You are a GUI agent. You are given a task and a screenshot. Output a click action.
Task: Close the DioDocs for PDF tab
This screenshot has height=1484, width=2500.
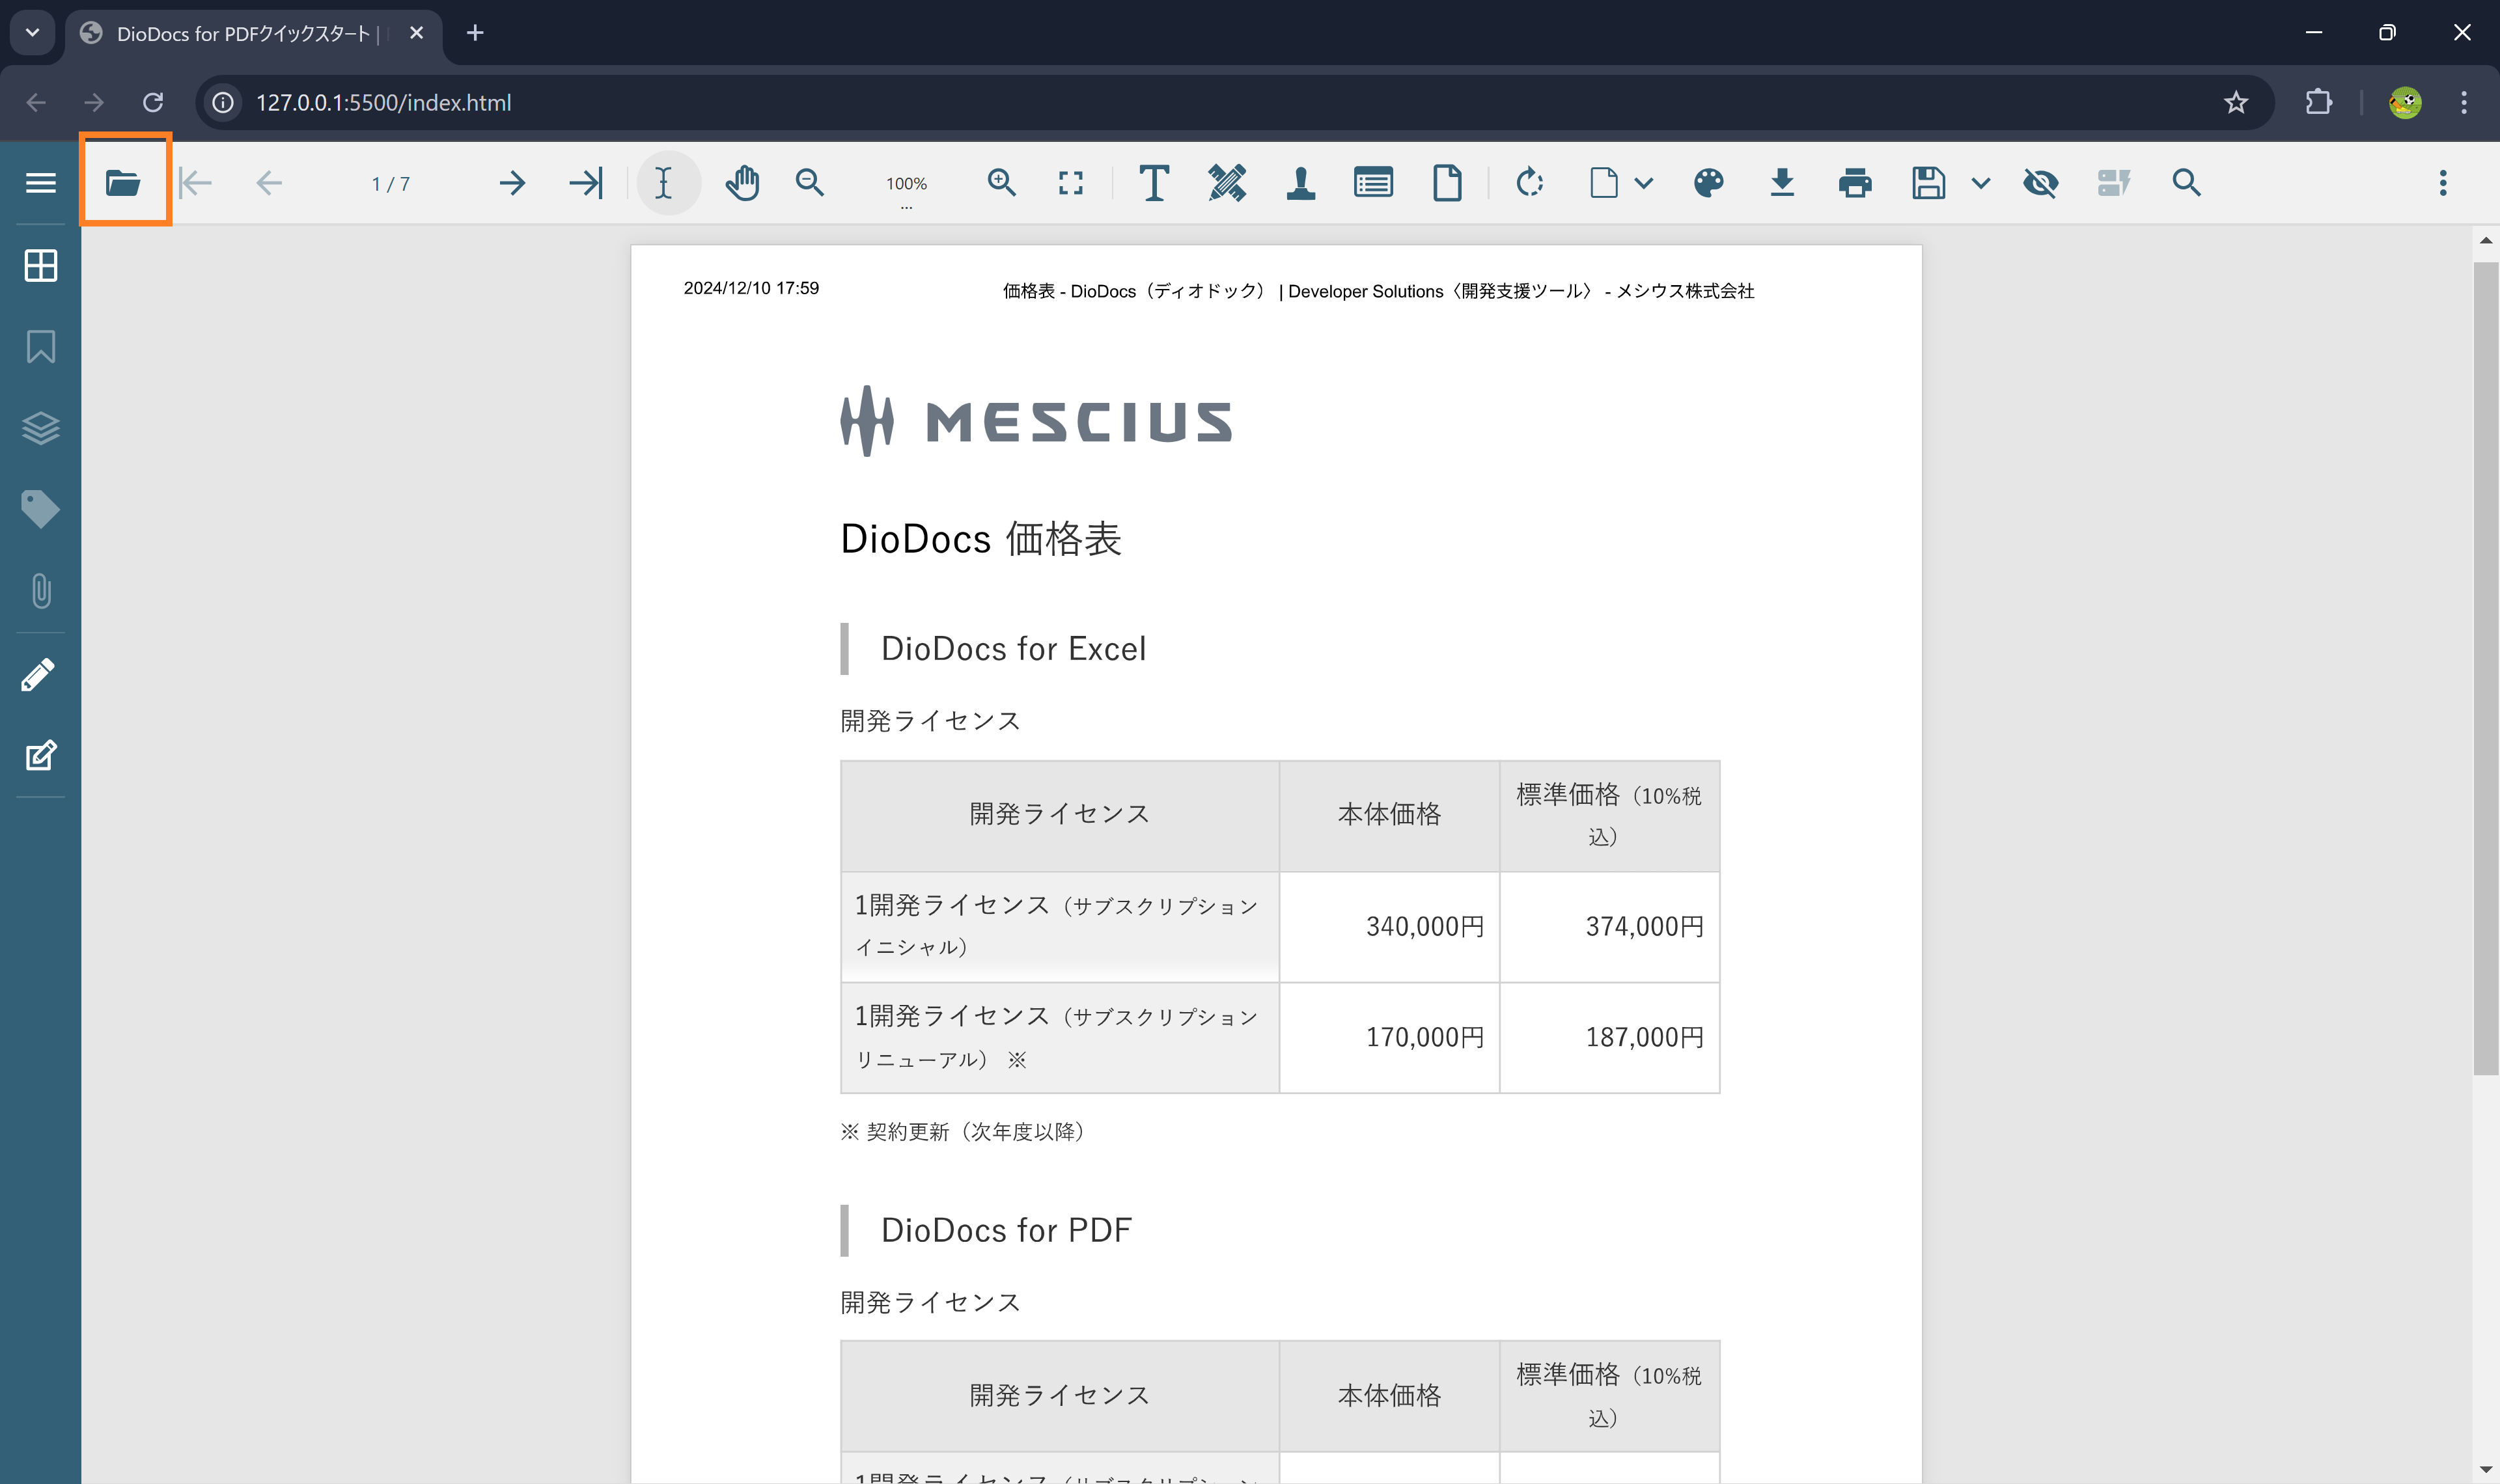pyautogui.click(x=417, y=33)
